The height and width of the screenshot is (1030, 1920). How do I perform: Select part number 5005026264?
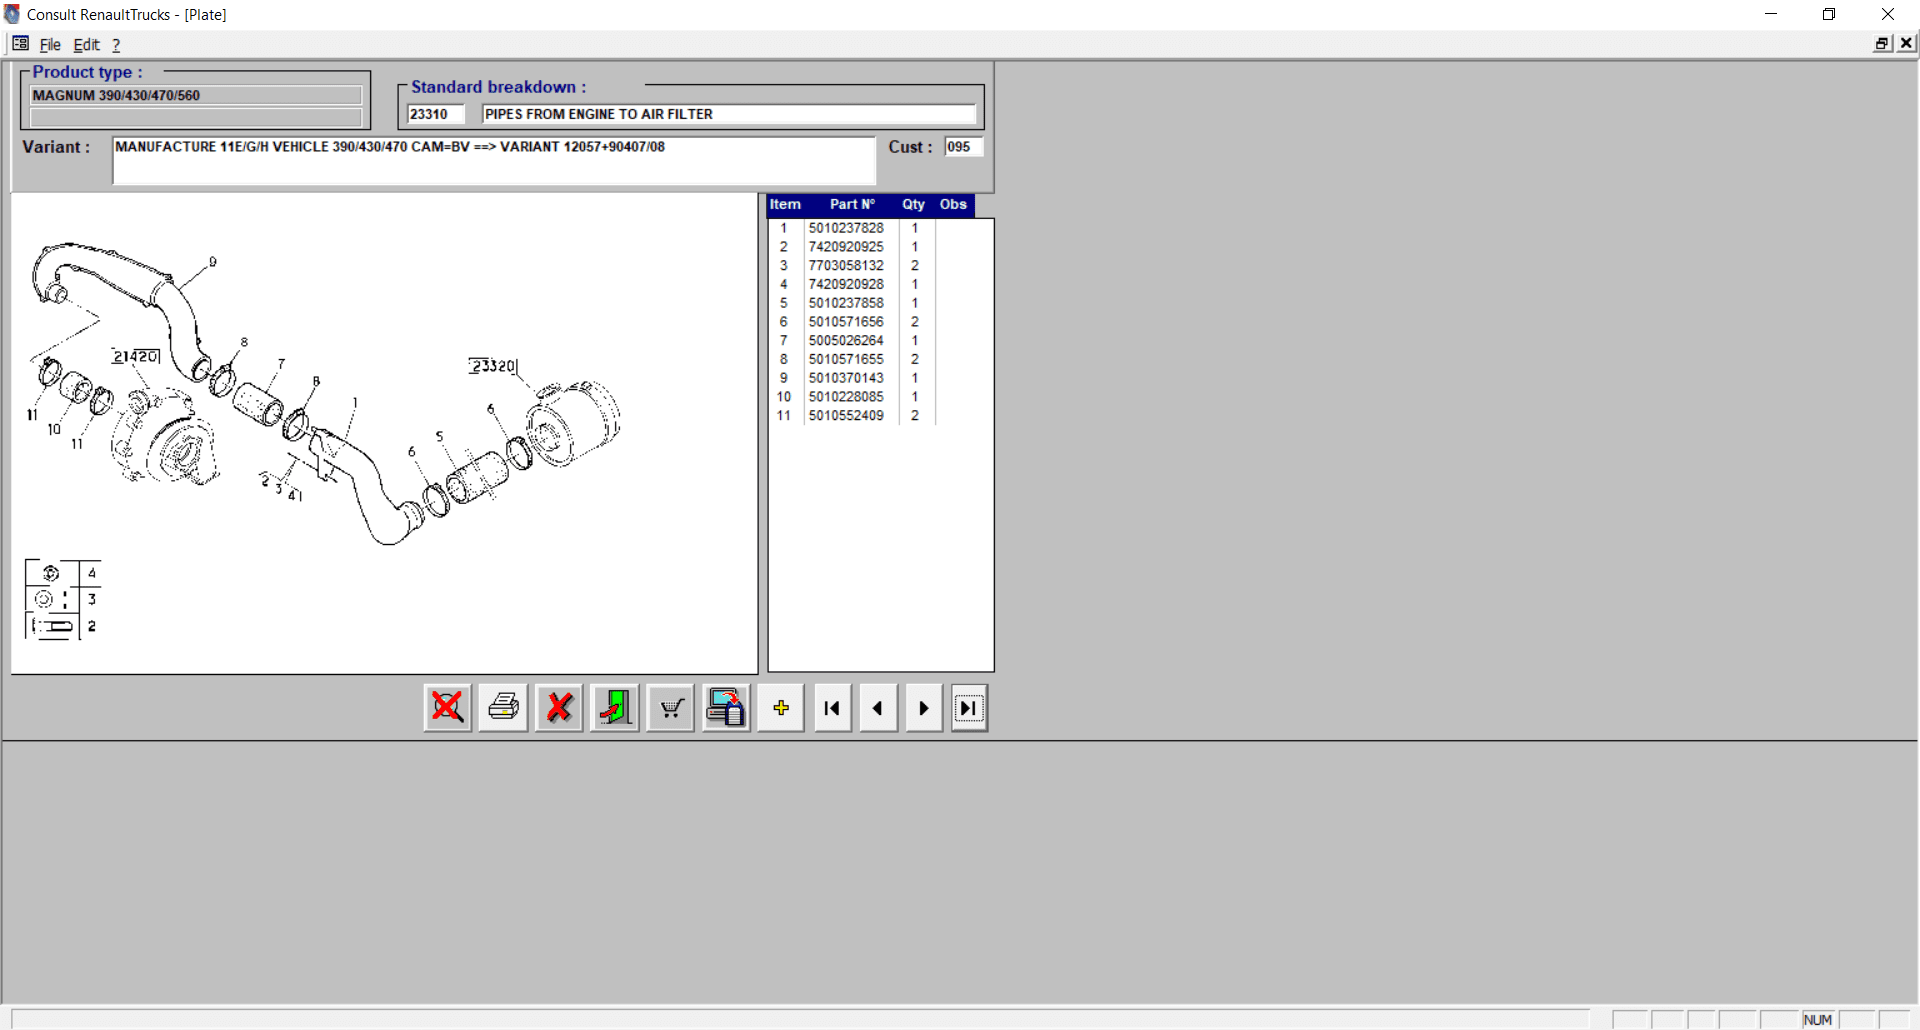(846, 341)
